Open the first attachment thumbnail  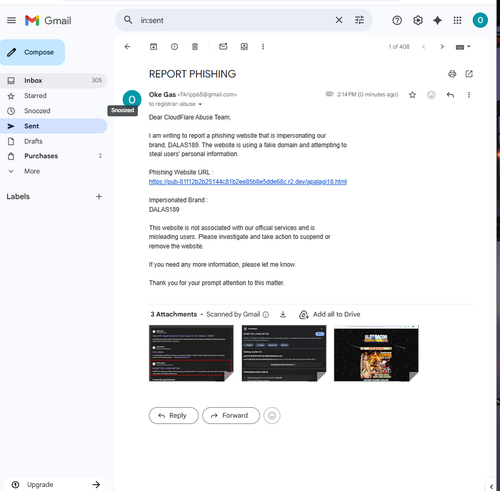click(191, 353)
